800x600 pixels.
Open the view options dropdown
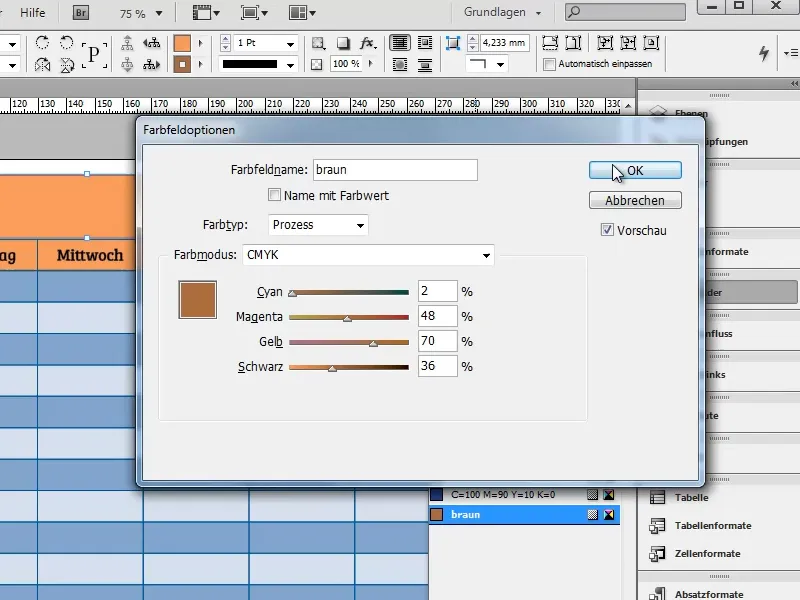206,13
